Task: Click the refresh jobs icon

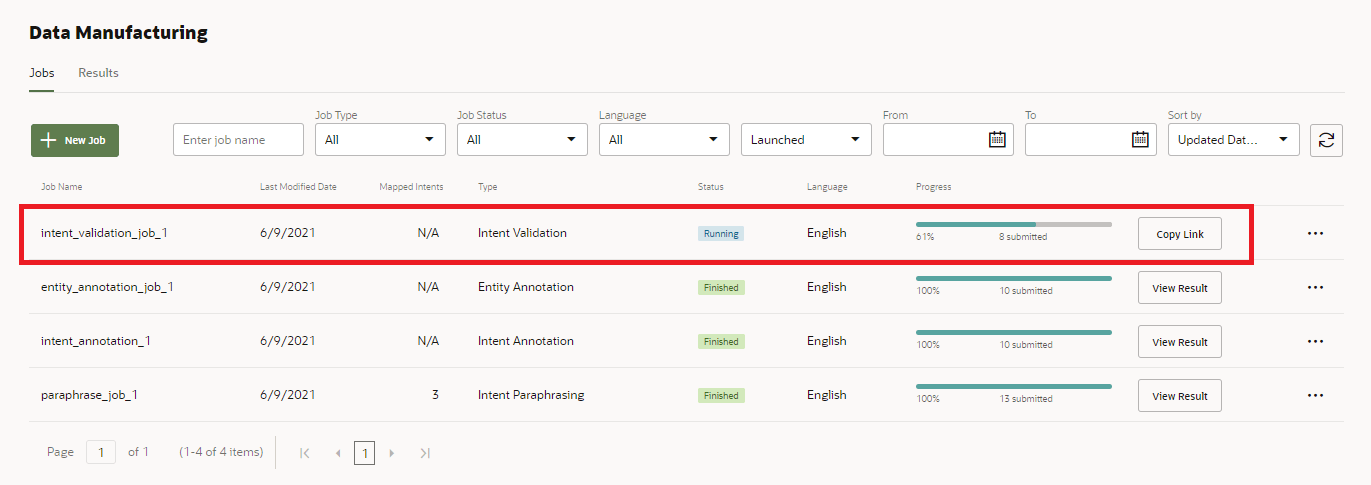Action: tap(1326, 140)
